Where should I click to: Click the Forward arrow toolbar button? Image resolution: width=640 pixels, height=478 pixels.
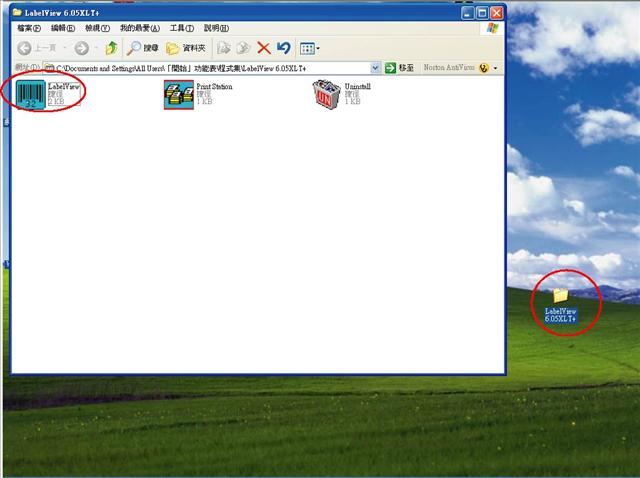pos(82,48)
